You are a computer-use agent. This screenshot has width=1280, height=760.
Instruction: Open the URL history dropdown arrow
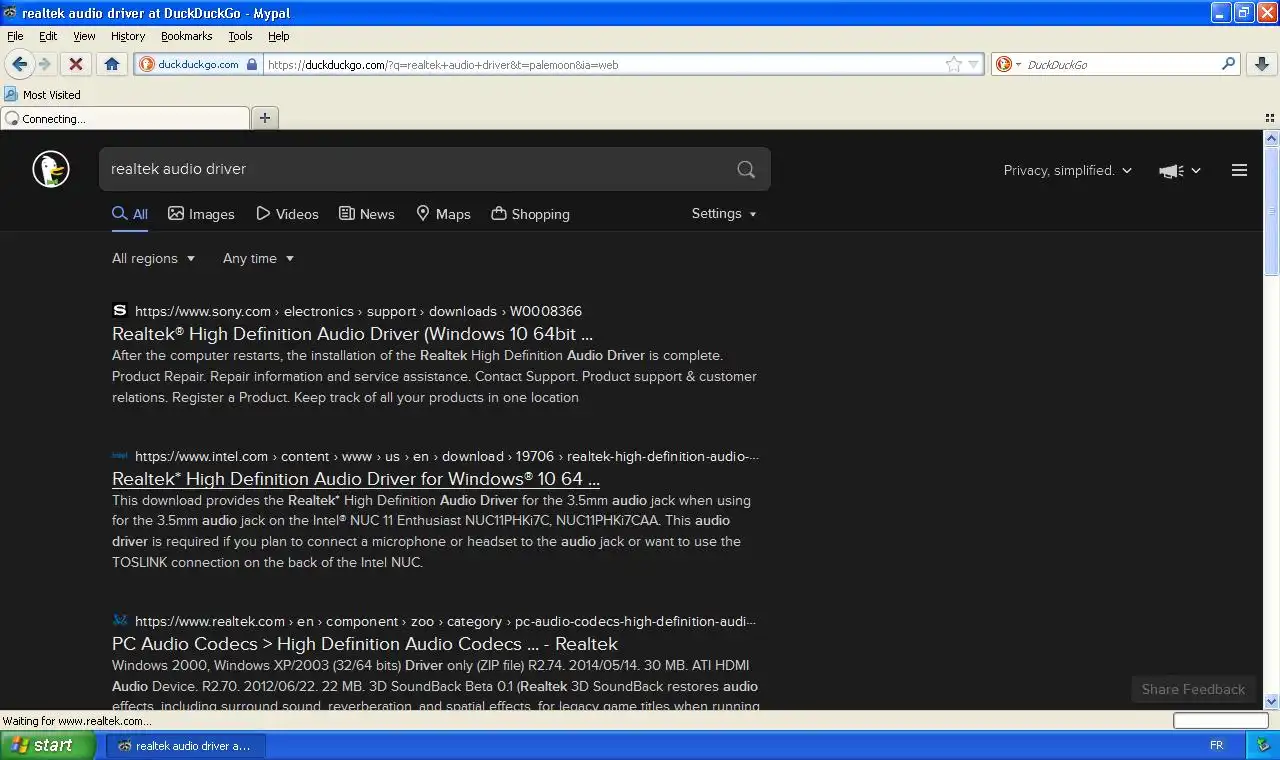point(973,65)
